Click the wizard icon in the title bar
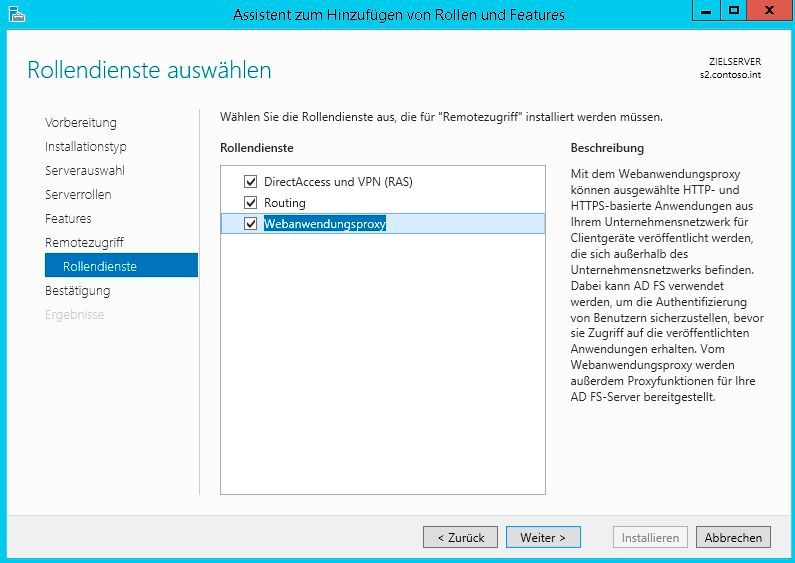The width and height of the screenshot is (795, 563). pos(17,14)
